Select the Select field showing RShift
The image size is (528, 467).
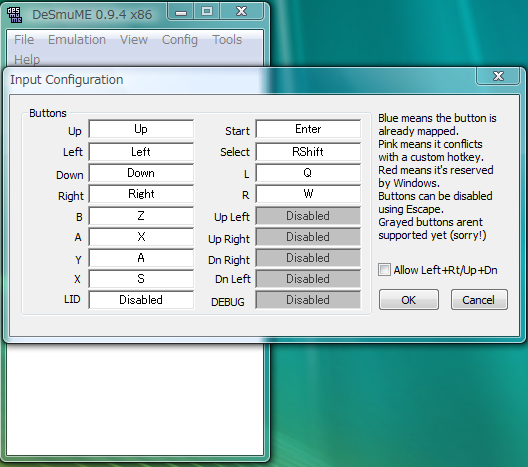308,152
